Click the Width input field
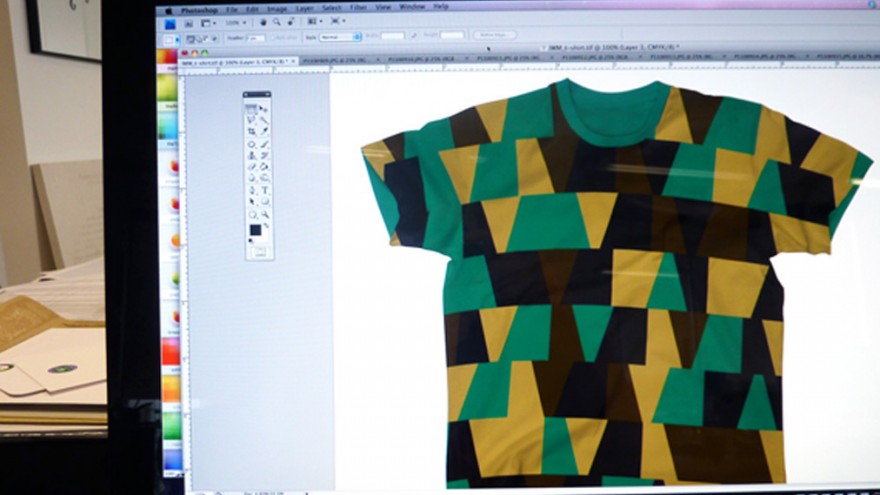This screenshot has width=880, height=495. [x=392, y=36]
